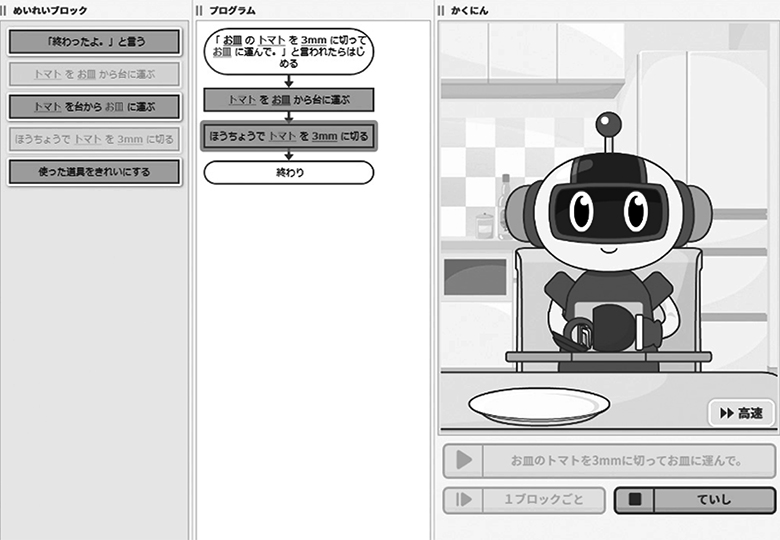
Task: Open 3mm parameter in program's knife block
Action: click(323, 136)
